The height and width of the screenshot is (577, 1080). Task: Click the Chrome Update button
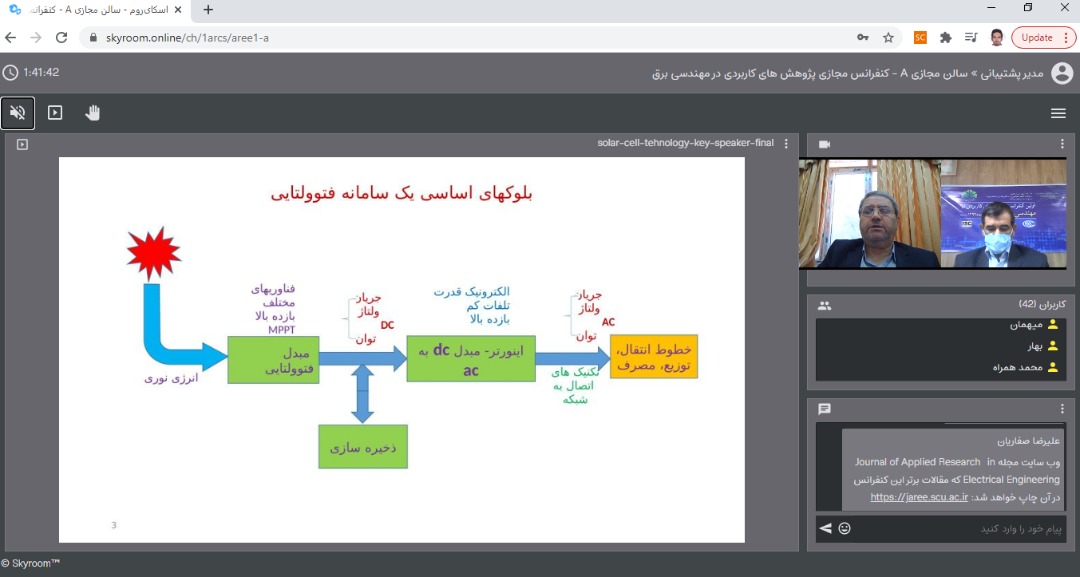(x=1043, y=38)
